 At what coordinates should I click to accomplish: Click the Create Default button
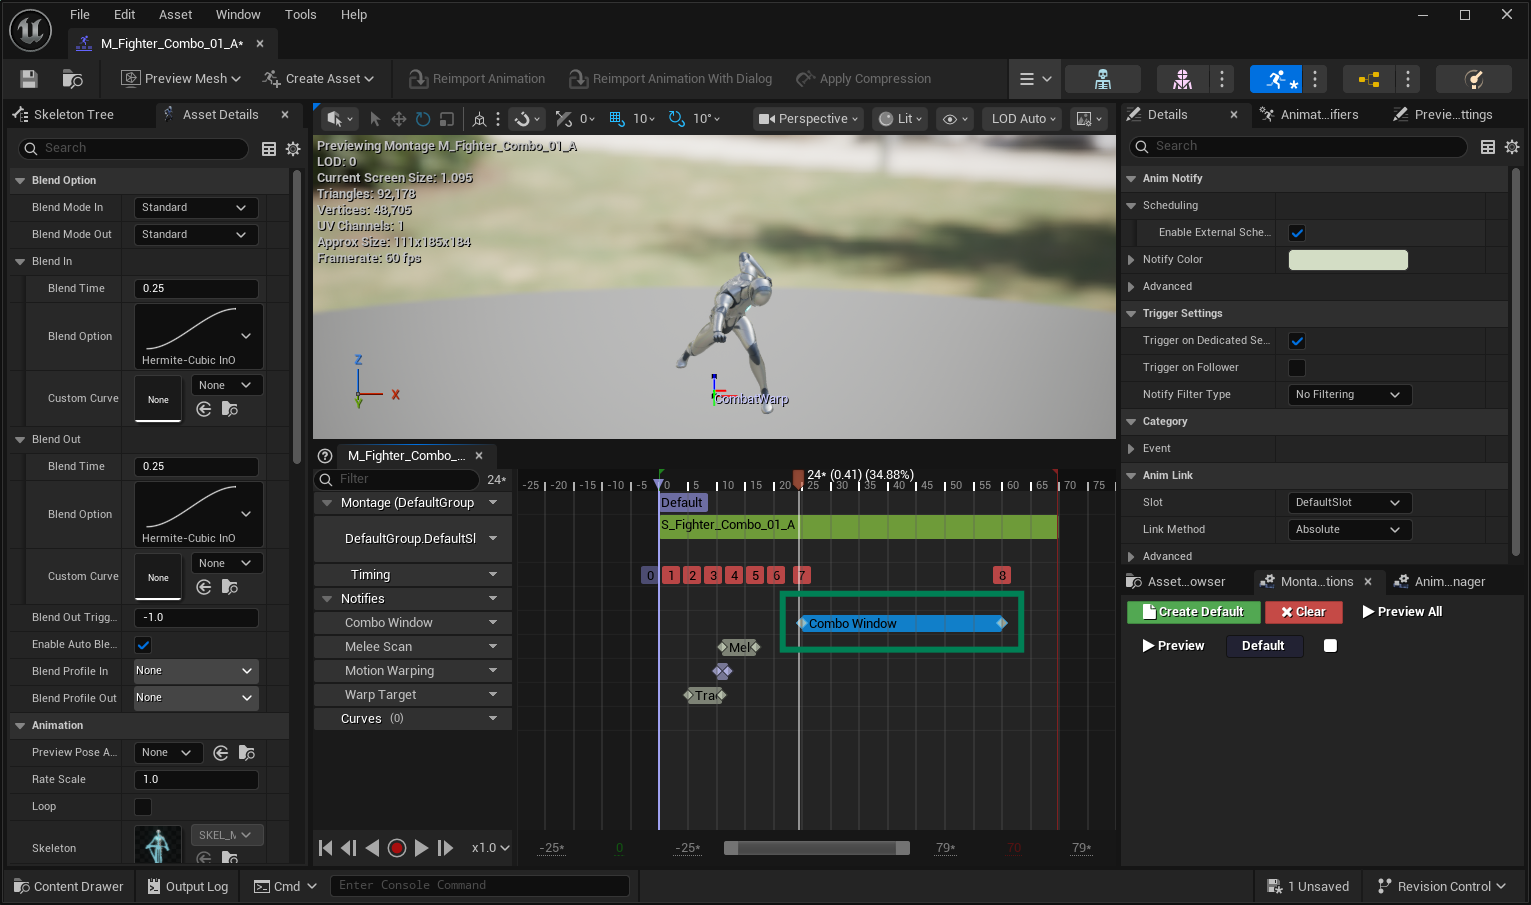1193,612
